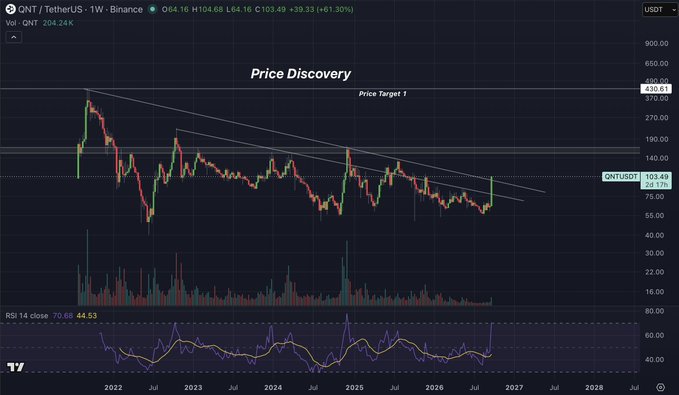Click the TradingView logo icon
Image resolution: width=679 pixels, height=395 pixels.
coord(16,367)
